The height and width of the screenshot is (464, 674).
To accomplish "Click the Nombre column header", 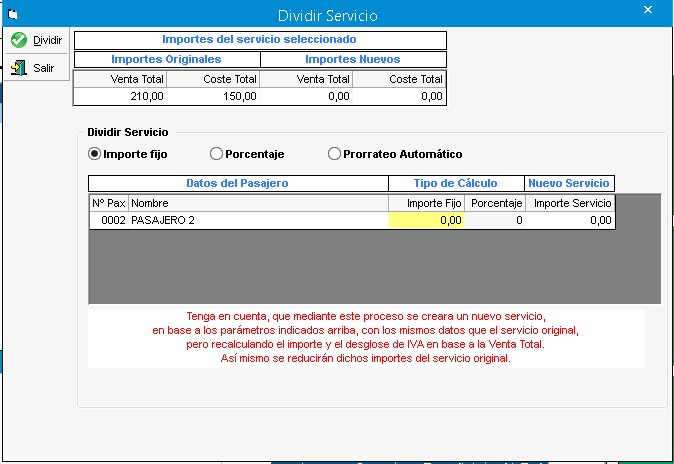I will click(258, 203).
